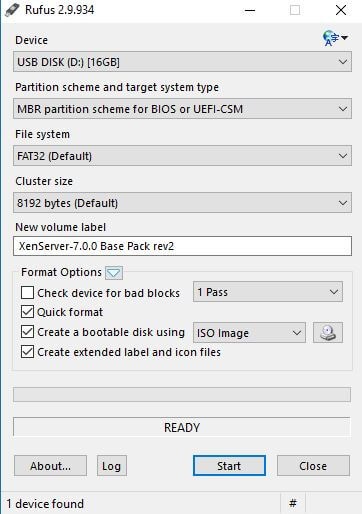
Task: Close the Rufus window with X
Action: pyautogui.click(x=341, y=10)
